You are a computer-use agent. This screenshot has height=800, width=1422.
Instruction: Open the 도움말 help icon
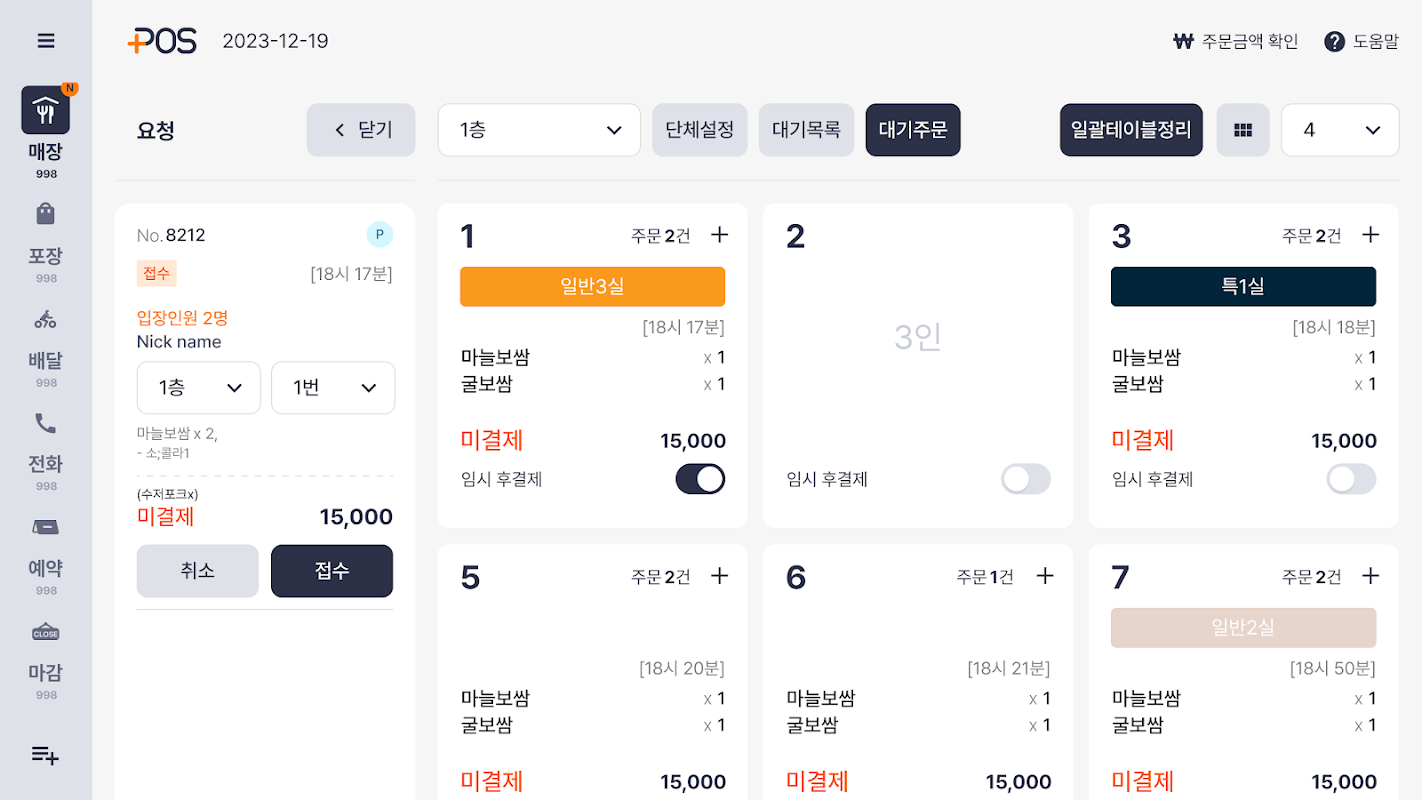pos(1334,41)
